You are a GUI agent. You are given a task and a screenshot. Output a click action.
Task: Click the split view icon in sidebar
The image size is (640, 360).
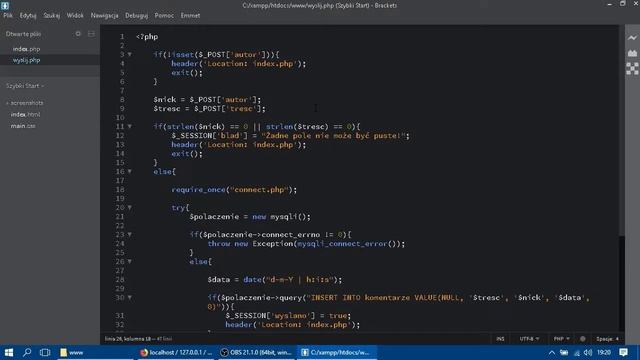point(91,34)
